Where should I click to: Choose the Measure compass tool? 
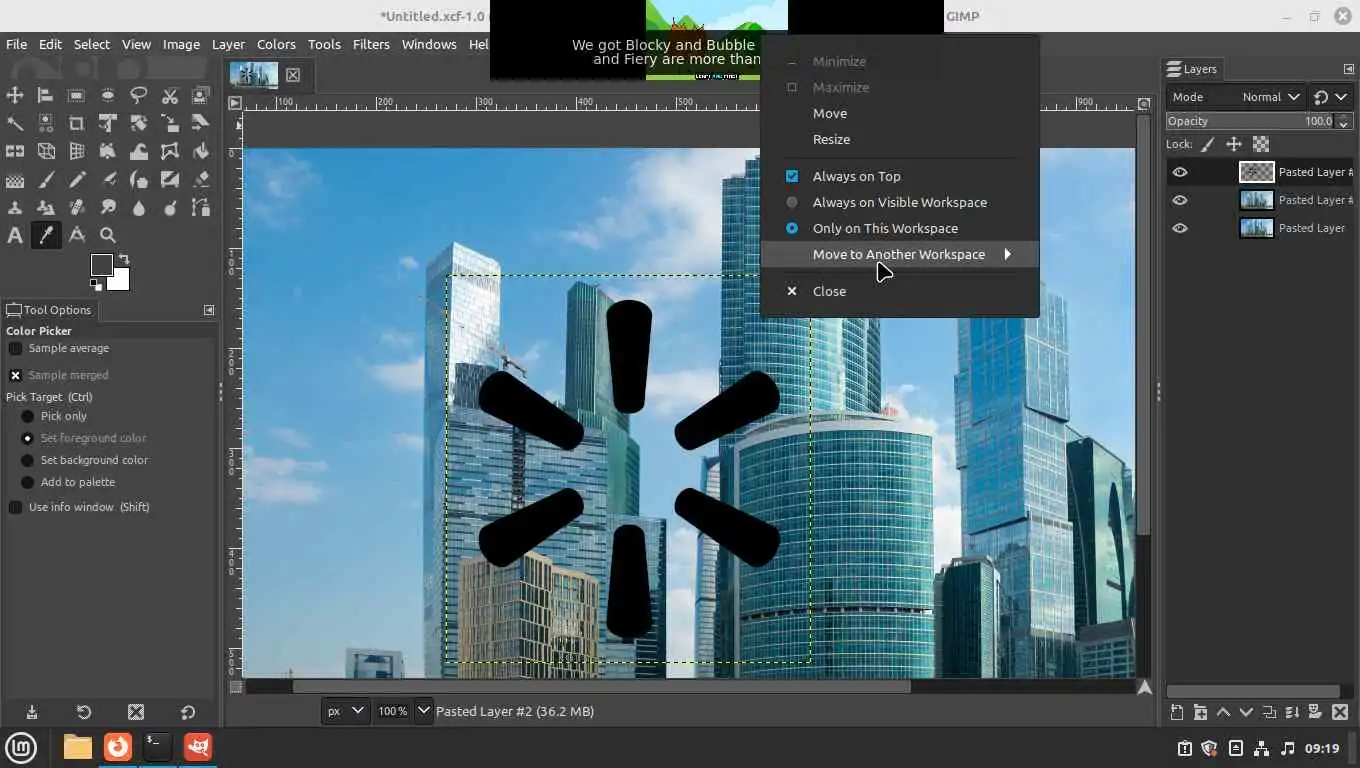click(77, 236)
